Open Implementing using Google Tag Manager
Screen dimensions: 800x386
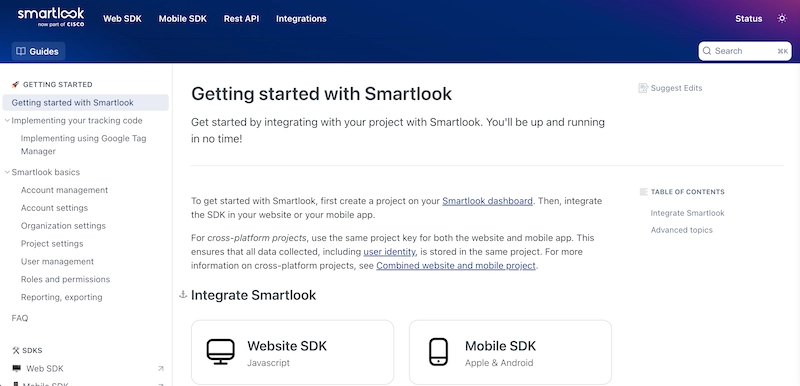click(x=84, y=145)
